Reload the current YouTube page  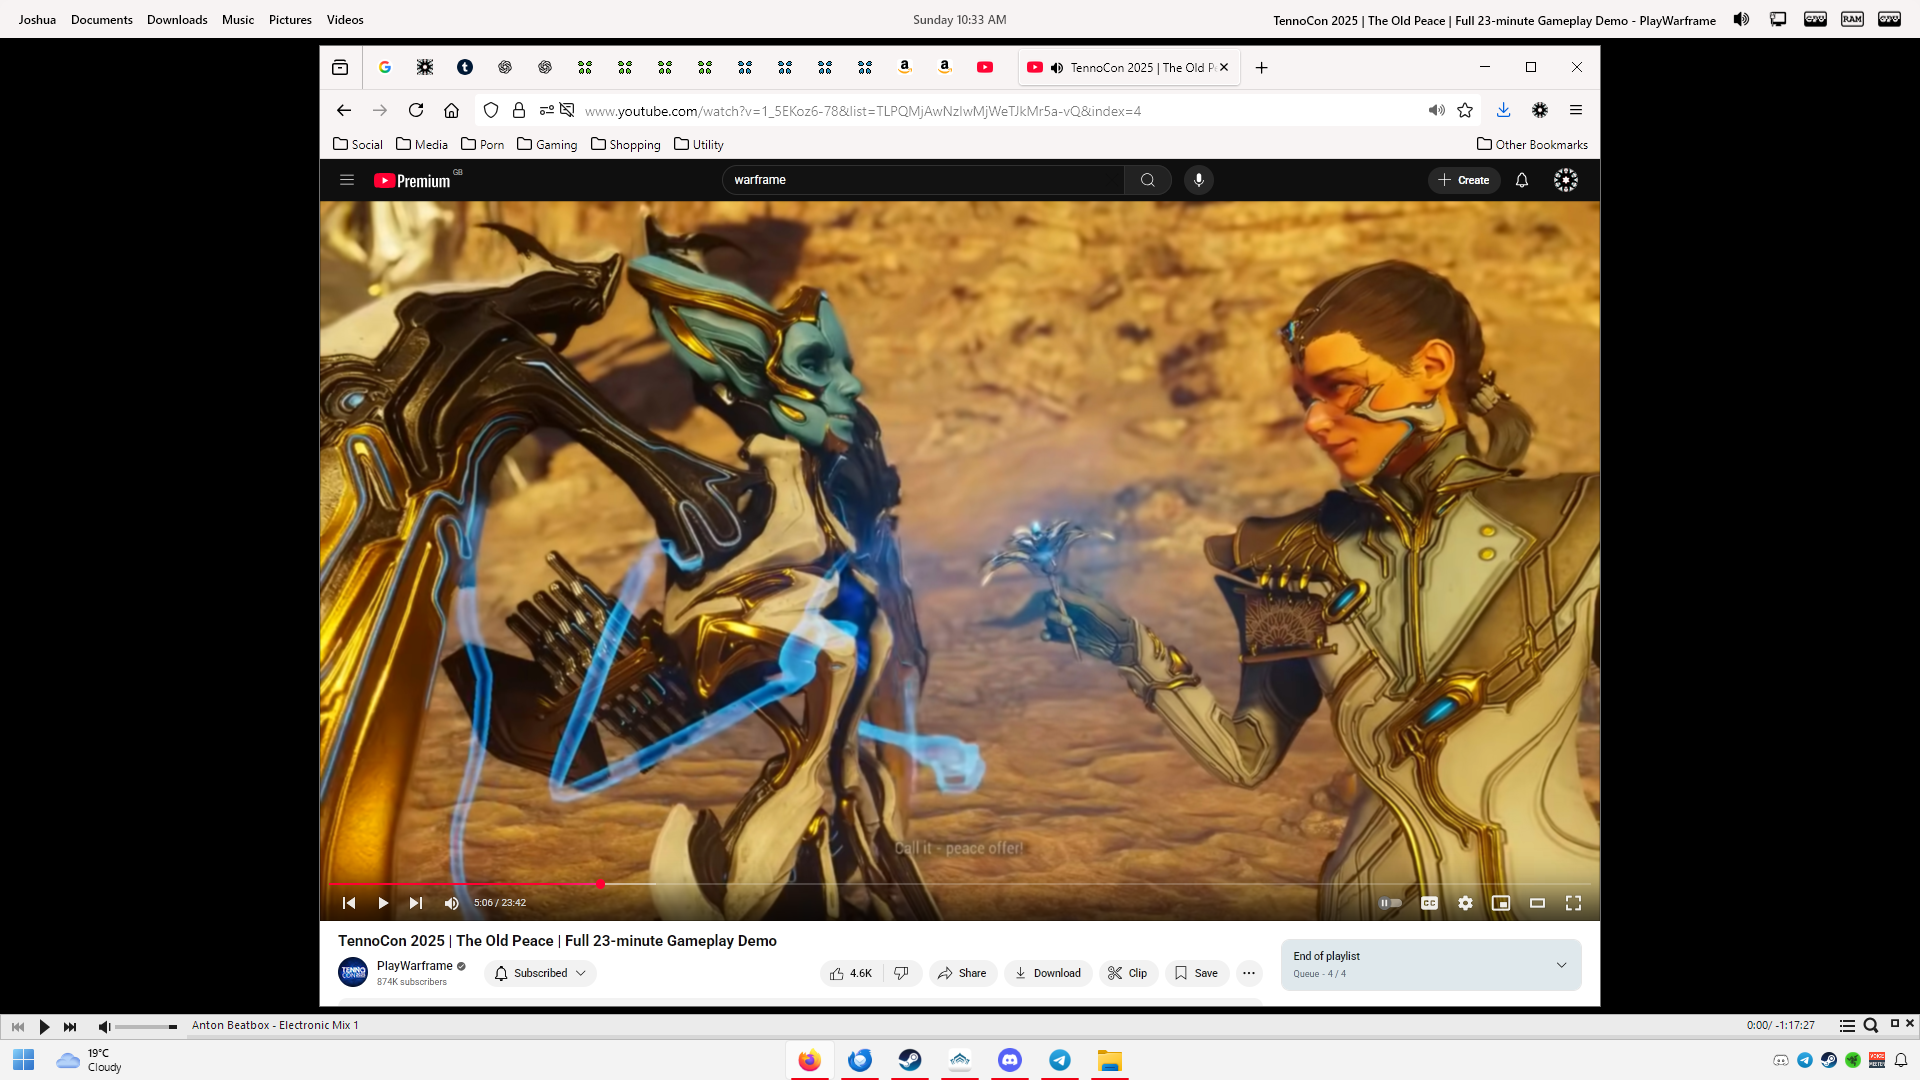[x=416, y=110]
